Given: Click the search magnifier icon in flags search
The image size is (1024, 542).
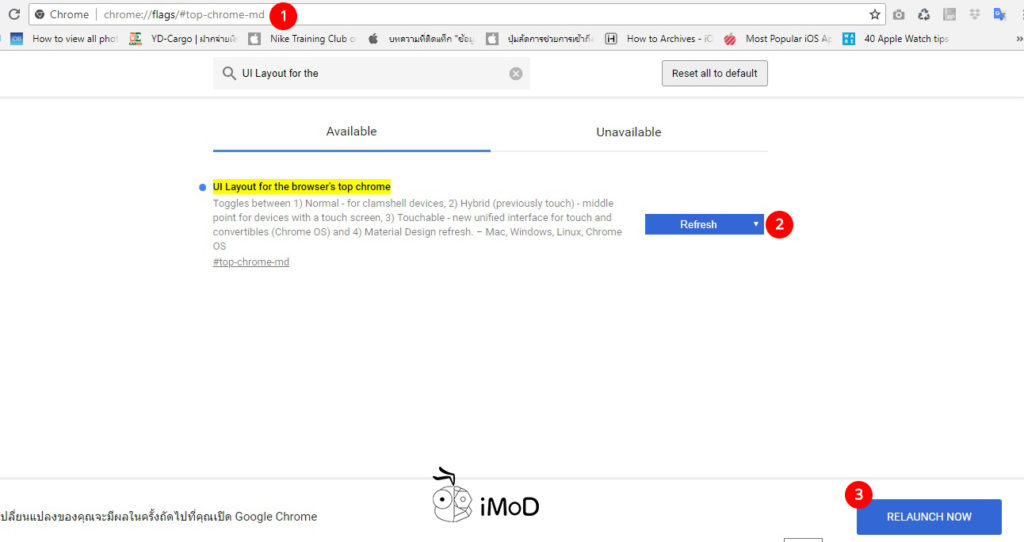Looking at the screenshot, I should point(229,73).
